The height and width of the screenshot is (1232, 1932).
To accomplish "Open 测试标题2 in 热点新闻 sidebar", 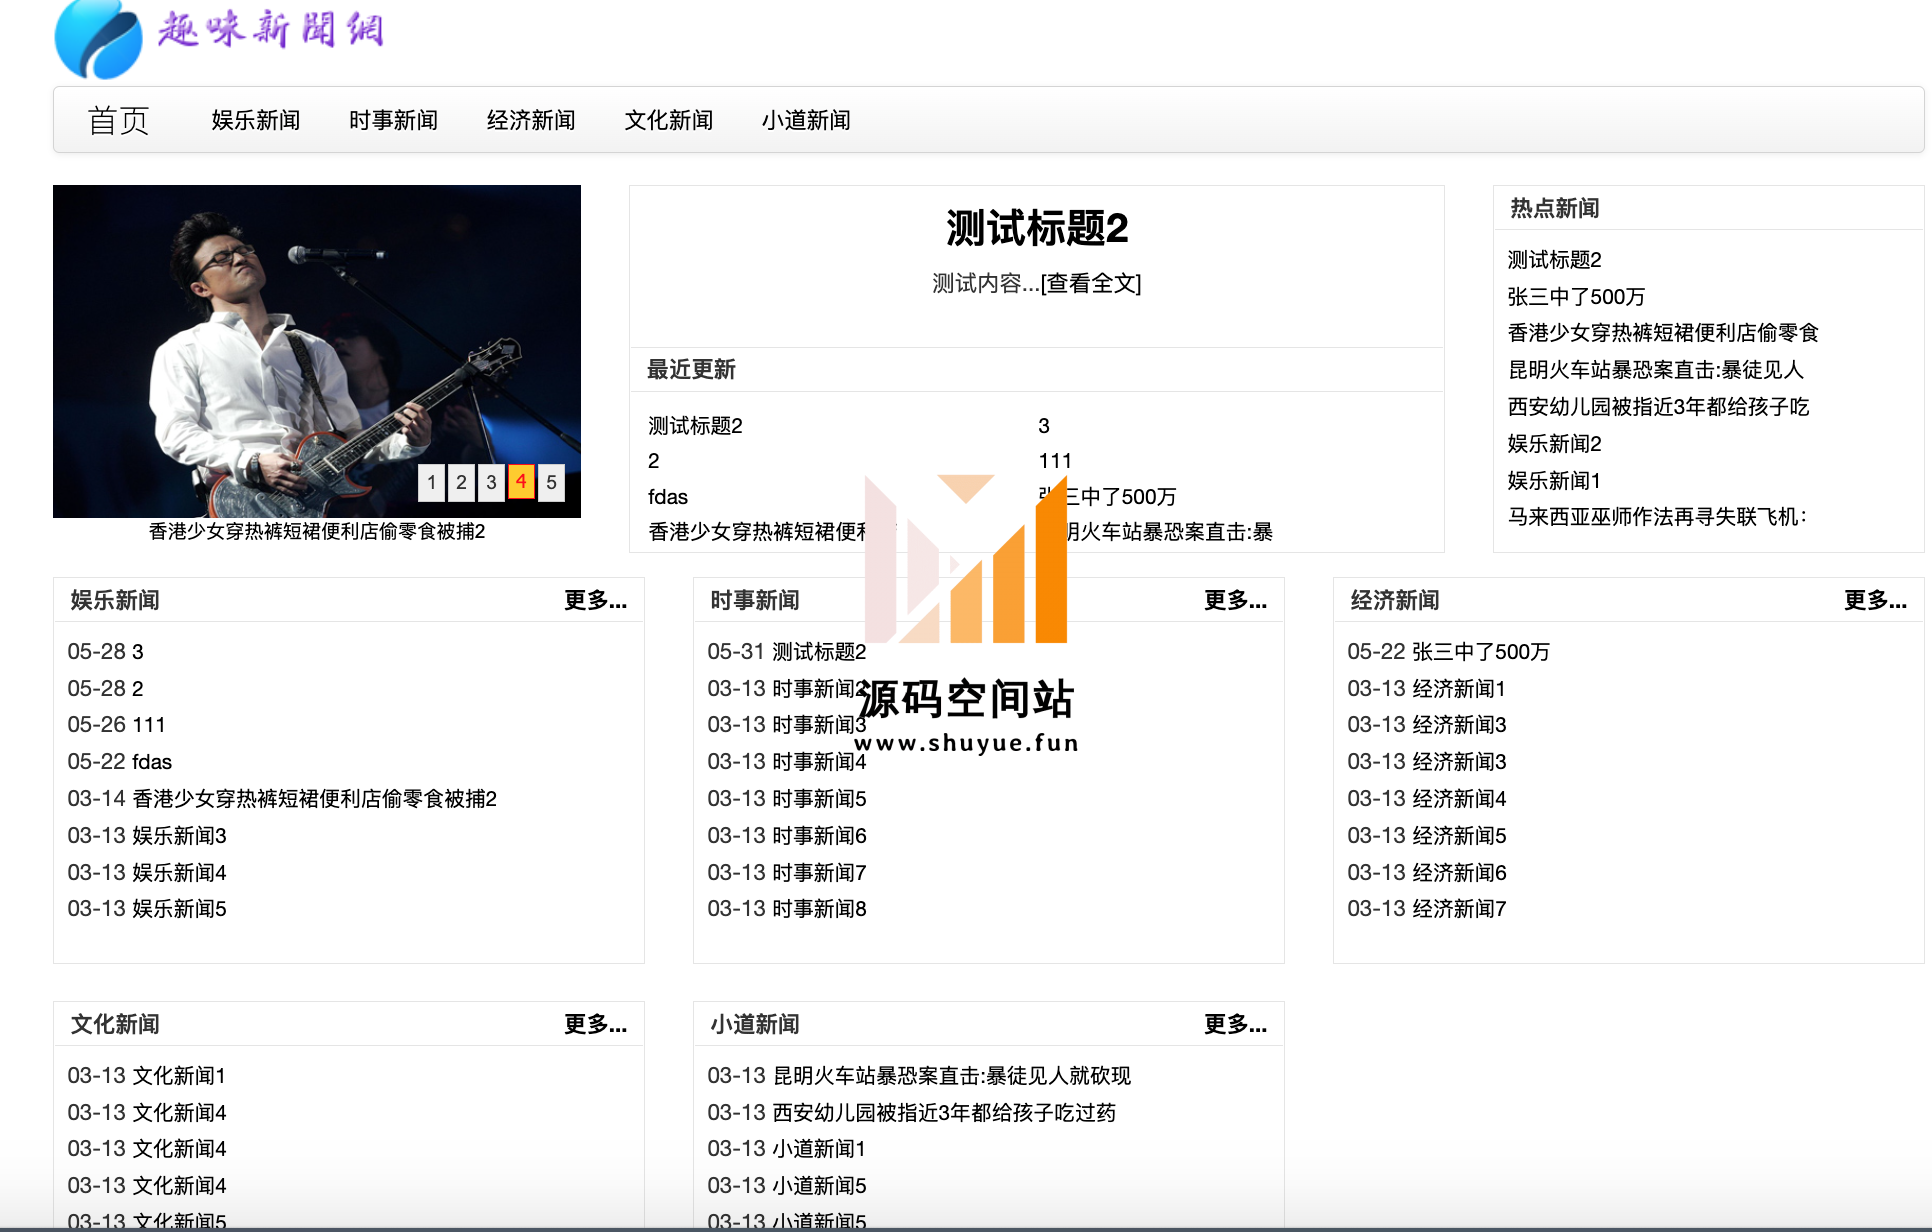I will click(x=1555, y=260).
